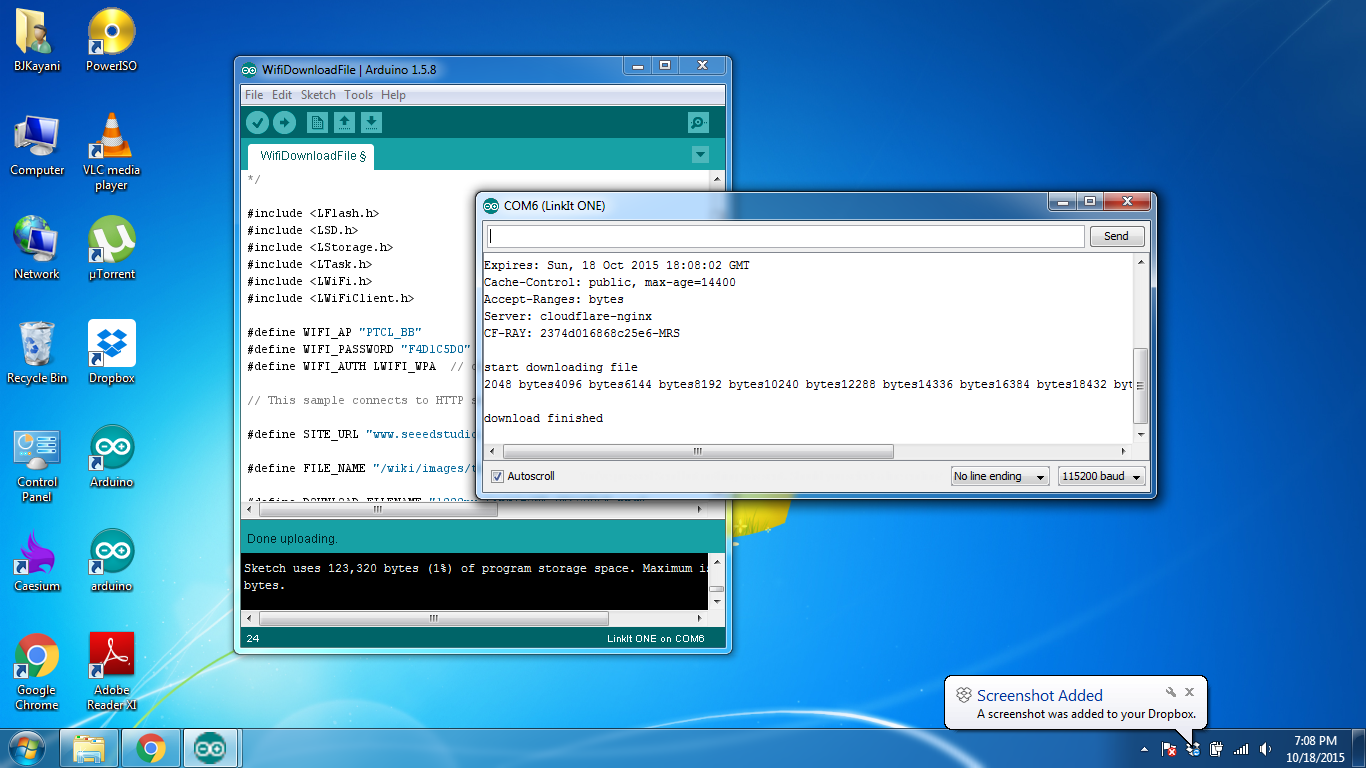This screenshot has height=768, width=1366.
Task: Click the Send button in the serial monitor
Action: [1116, 236]
